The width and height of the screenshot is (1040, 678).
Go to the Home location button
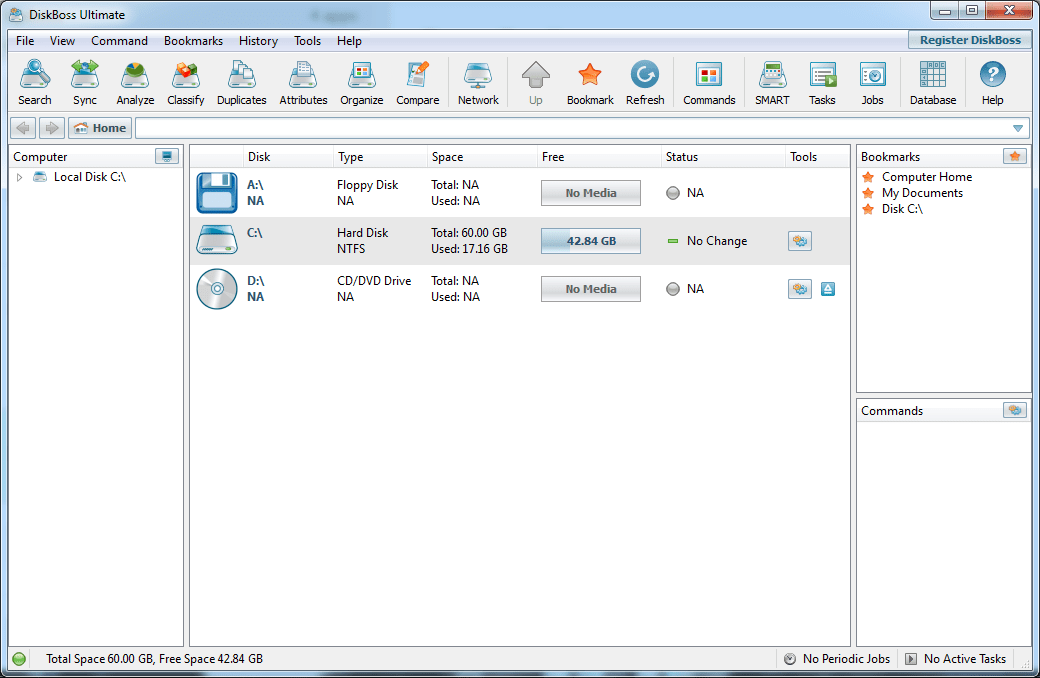[x=100, y=128]
